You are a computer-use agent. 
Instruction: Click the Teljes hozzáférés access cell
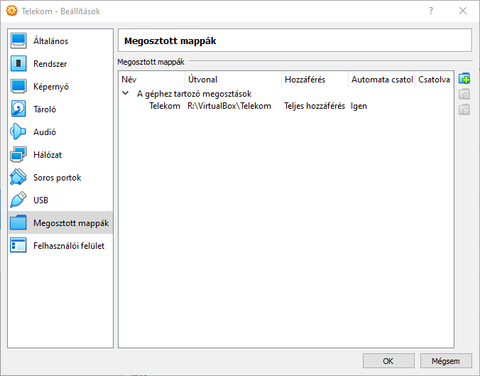pos(315,106)
